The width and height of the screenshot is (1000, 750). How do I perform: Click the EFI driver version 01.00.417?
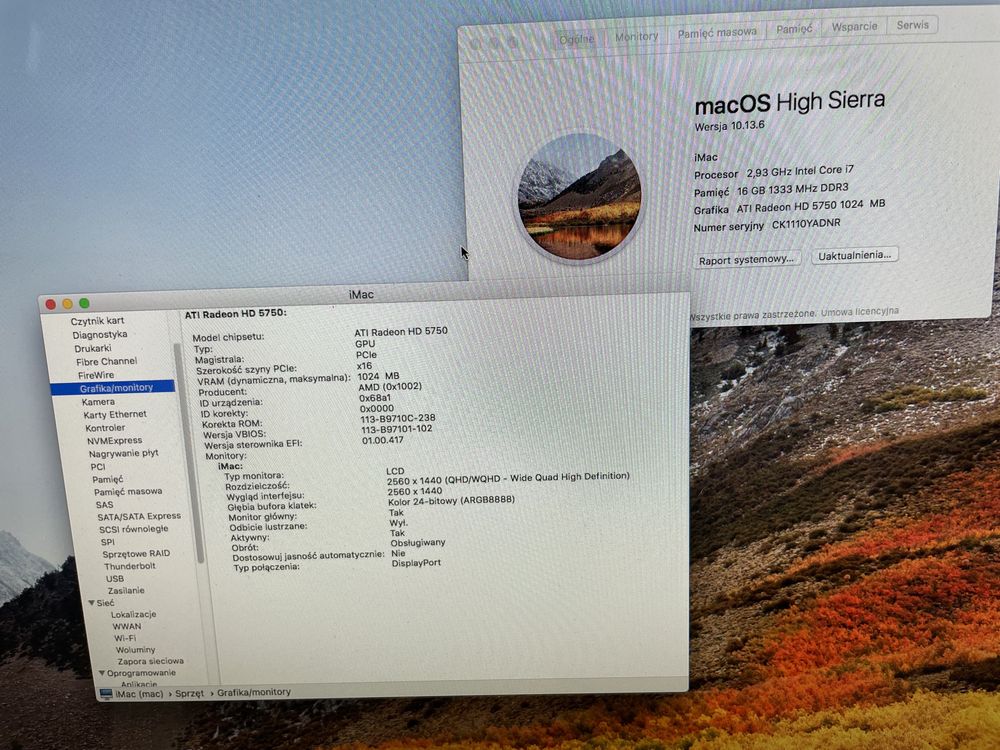tap(383, 440)
